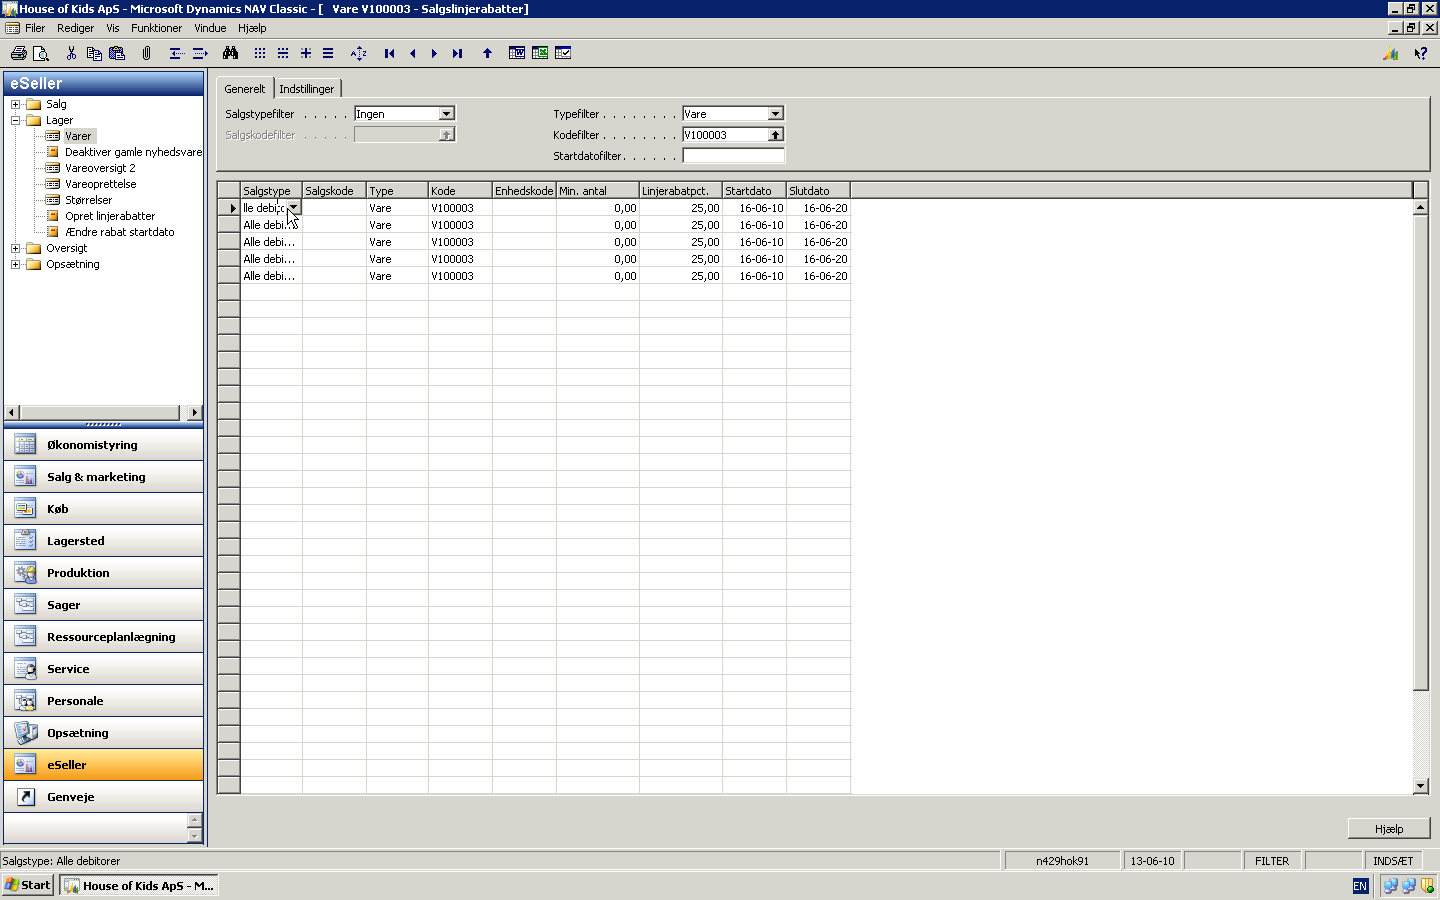Open the Vis menu
This screenshot has height=900, width=1440.
(113, 28)
